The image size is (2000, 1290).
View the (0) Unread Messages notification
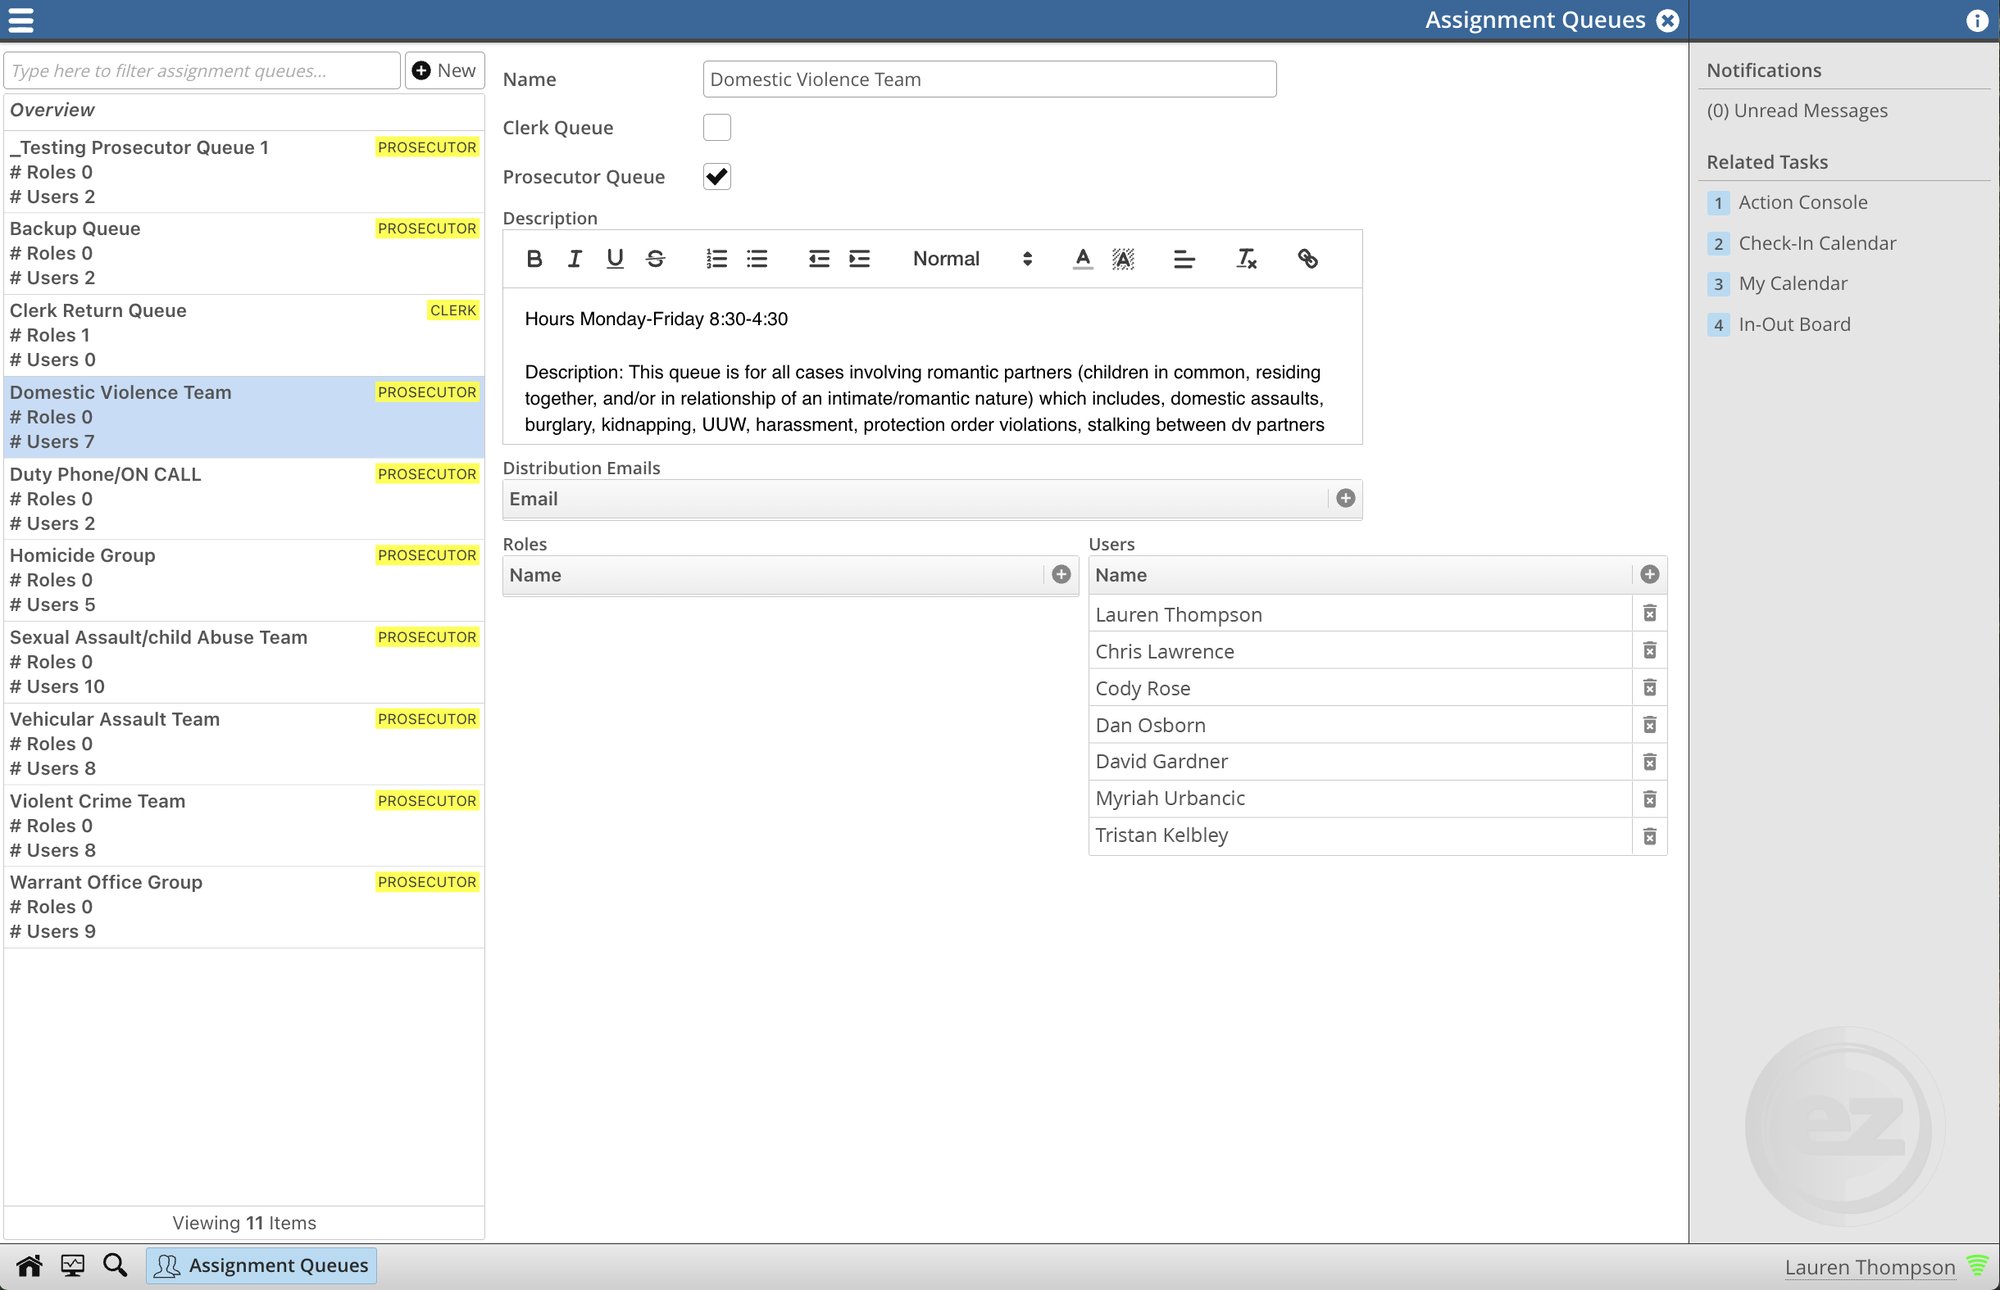(1797, 111)
